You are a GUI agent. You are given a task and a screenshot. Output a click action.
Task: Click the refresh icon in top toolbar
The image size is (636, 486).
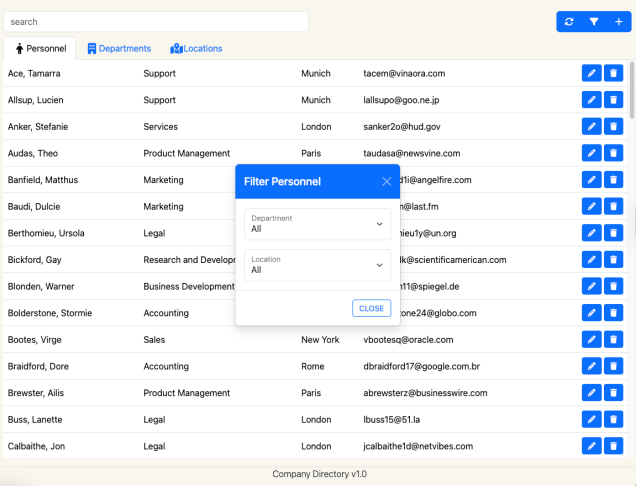tap(569, 22)
